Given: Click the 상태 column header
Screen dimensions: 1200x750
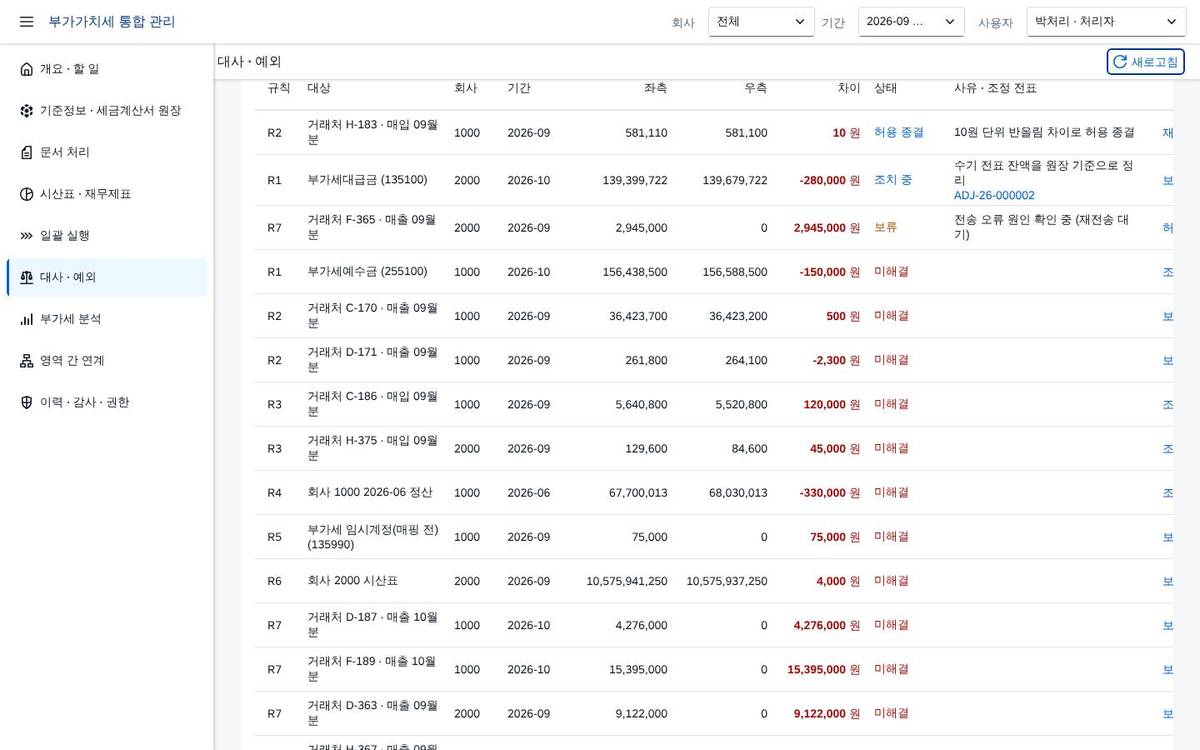Looking at the screenshot, I should (x=886, y=88).
